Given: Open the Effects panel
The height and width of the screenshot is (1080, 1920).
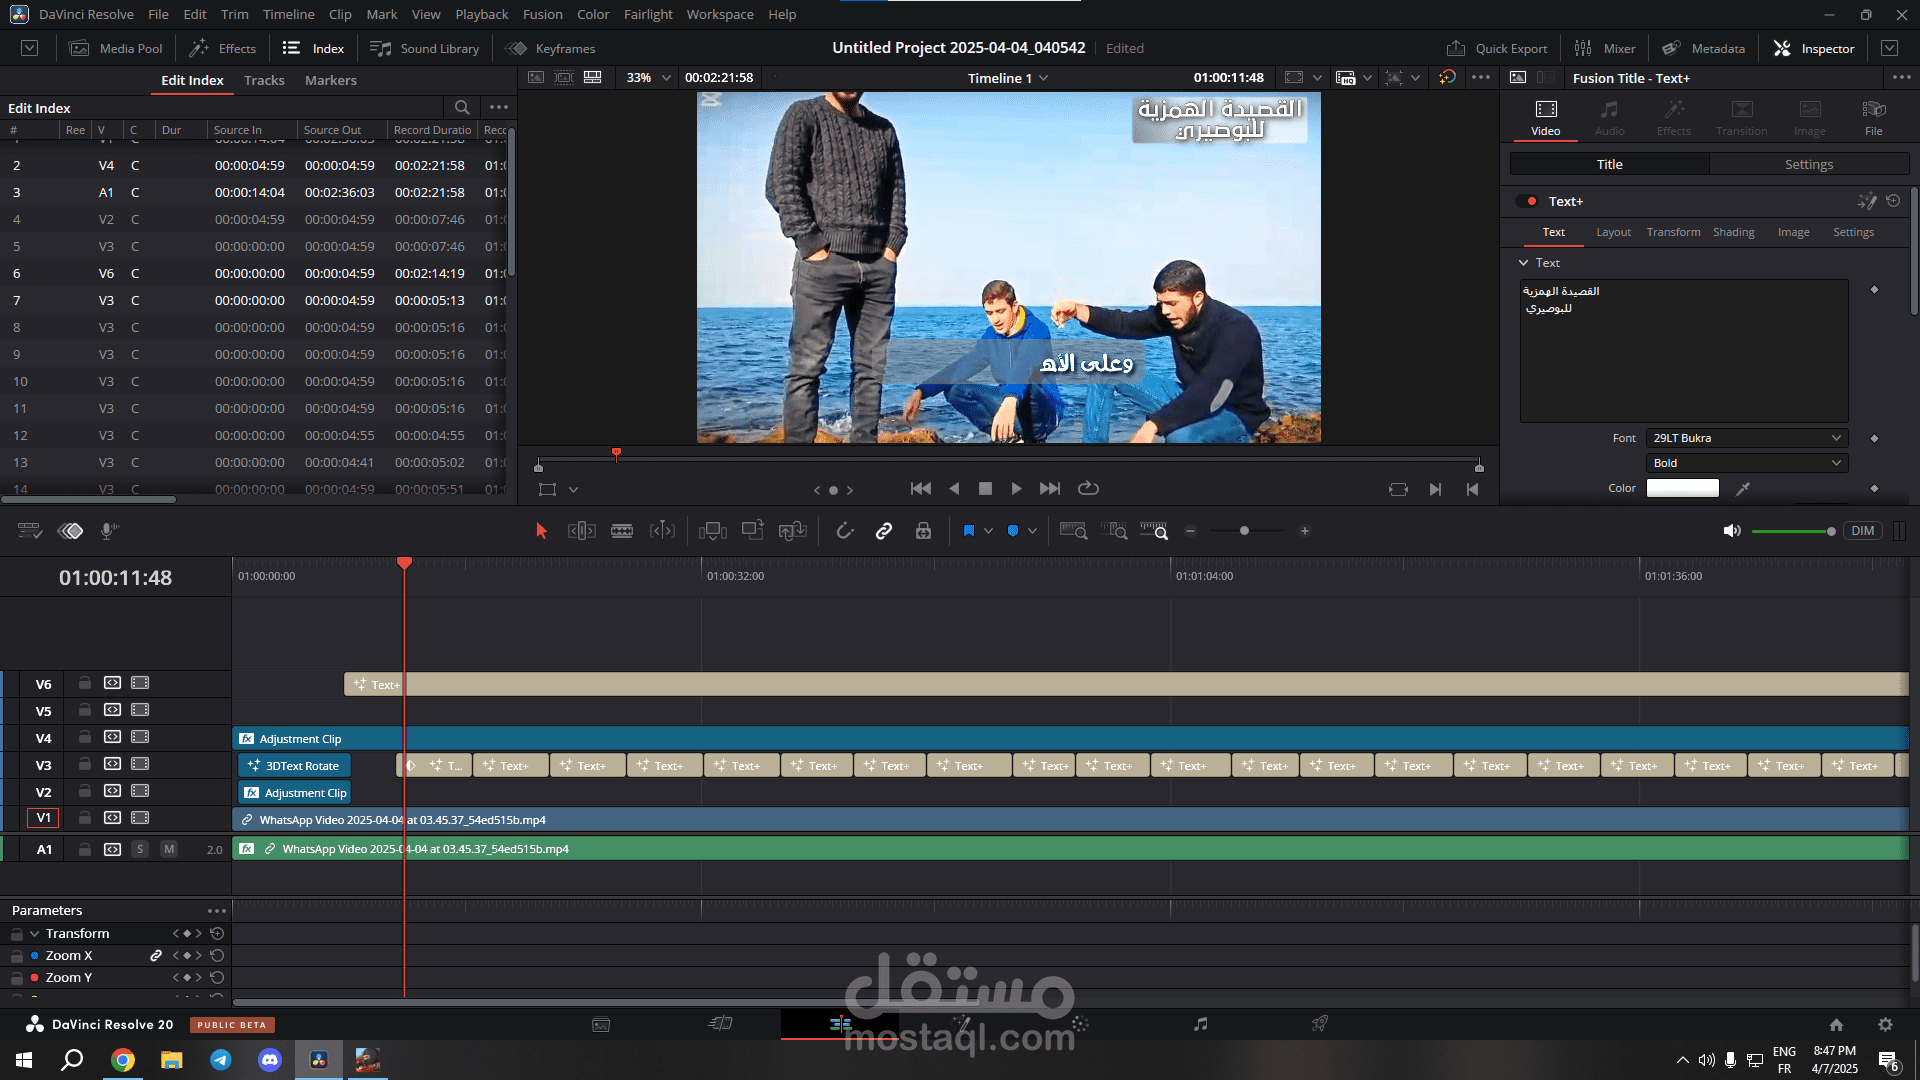Looking at the screenshot, I should (223, 48).
